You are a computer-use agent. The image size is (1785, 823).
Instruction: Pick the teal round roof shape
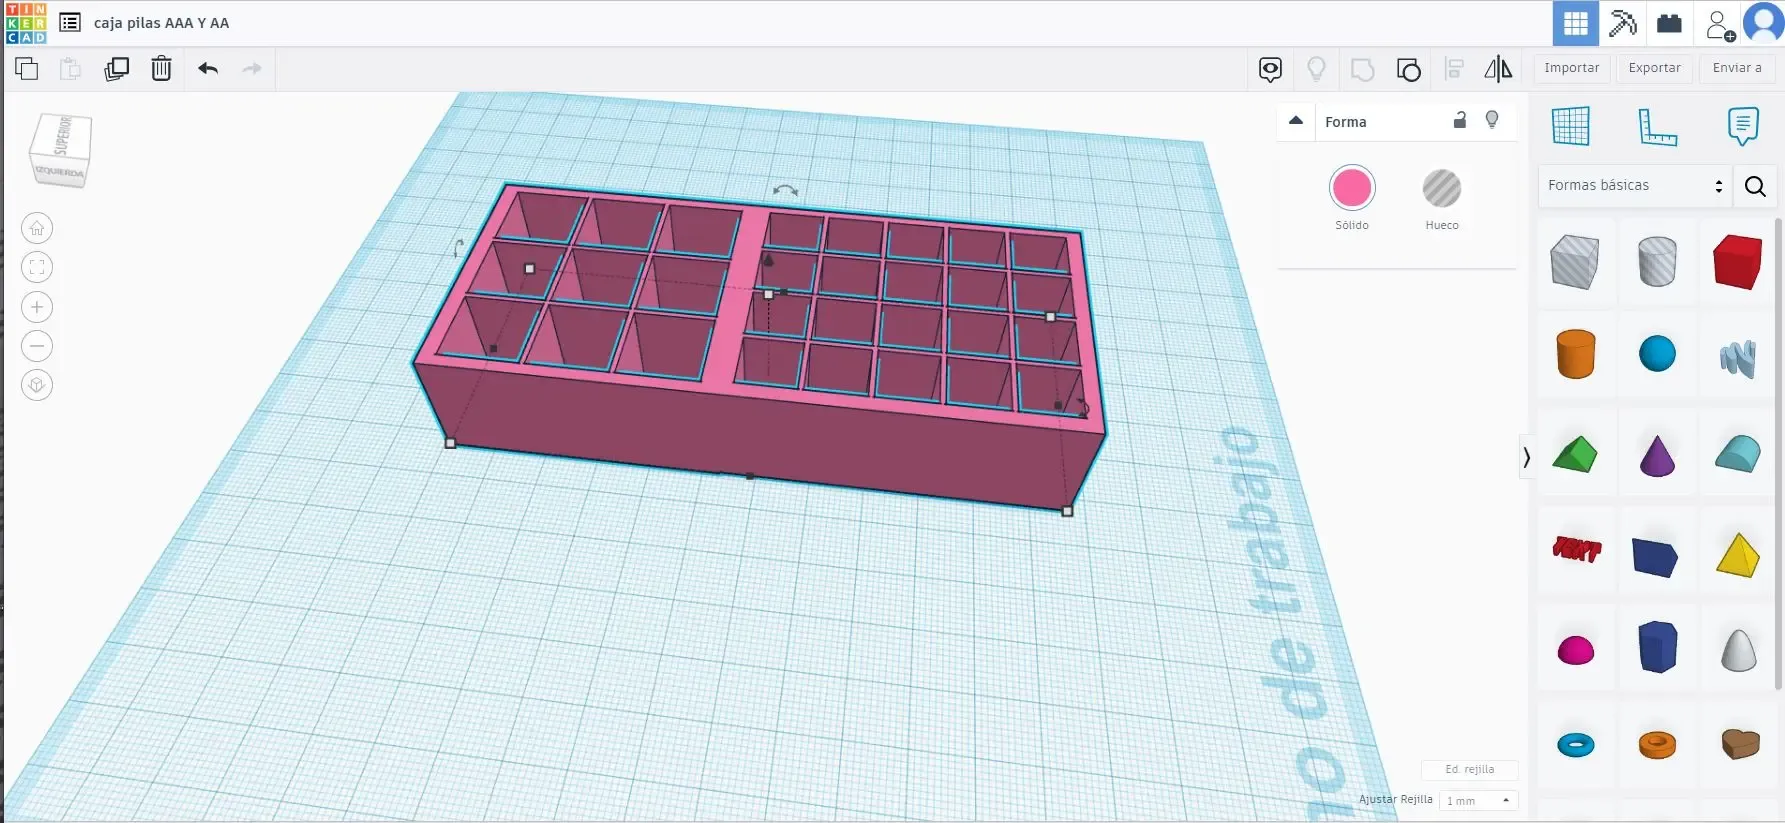(1738, 454)
